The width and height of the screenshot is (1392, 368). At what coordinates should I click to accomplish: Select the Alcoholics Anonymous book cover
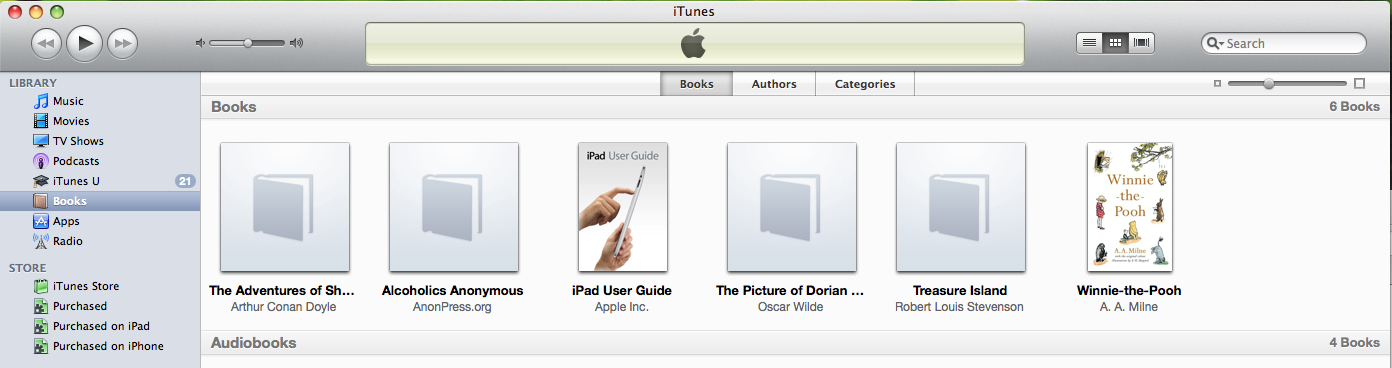tap(454, 207)
